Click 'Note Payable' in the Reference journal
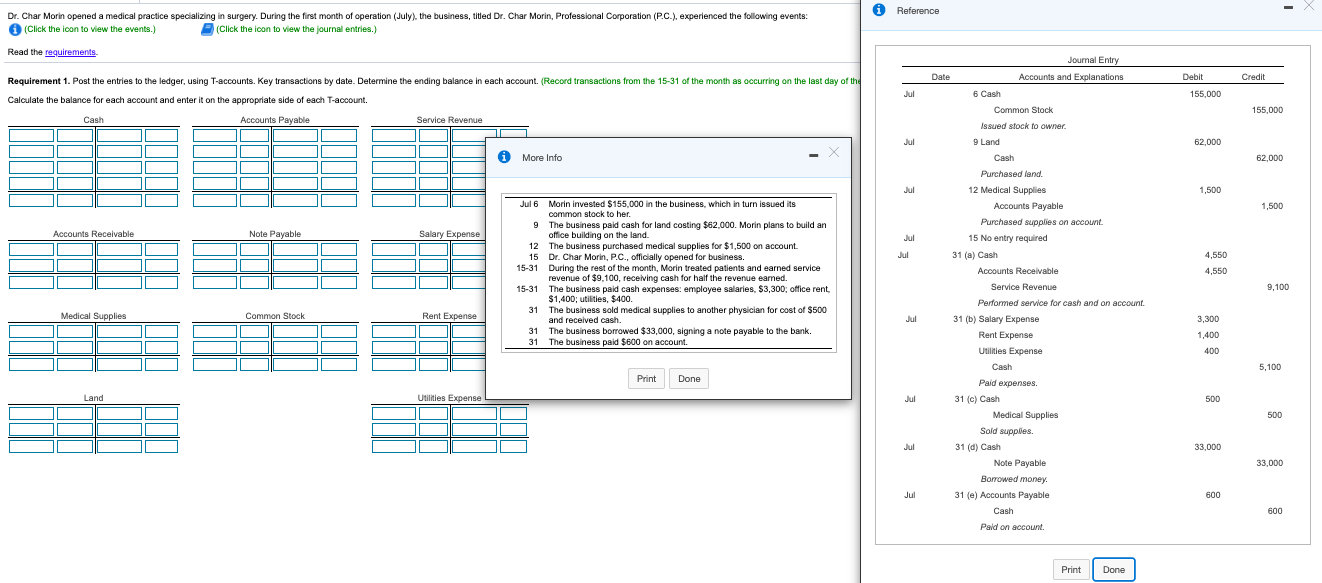The width and height of the screenshot is (1322, 583). pos(1020,463)
